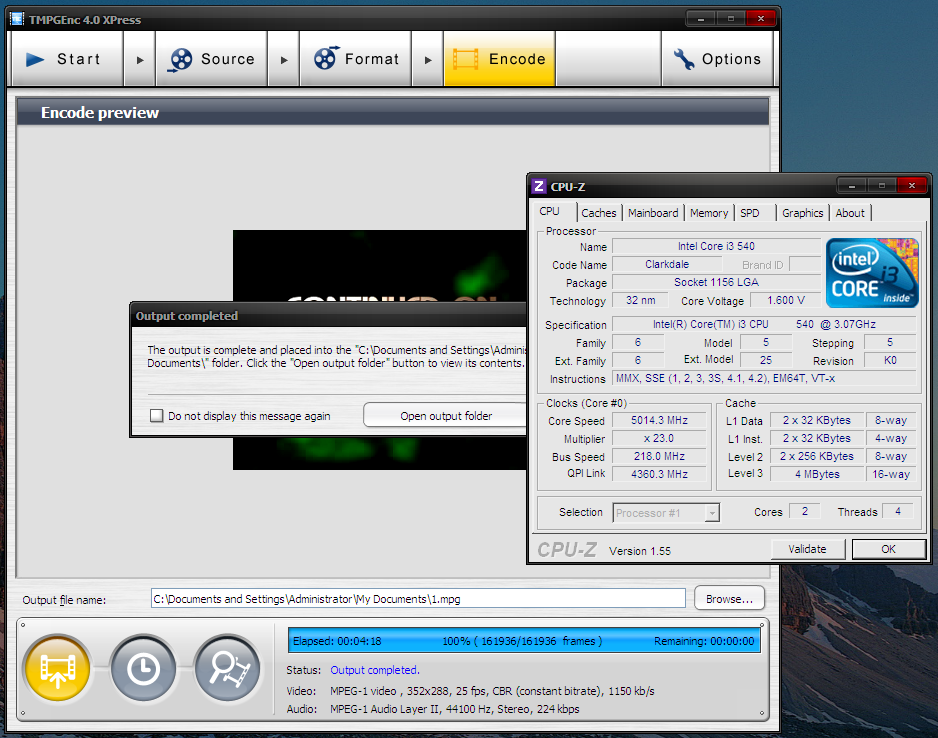The image size is (938, 738).
Task: Click the Intel Core i3 logo badge
Action: (x=872, y=273)
